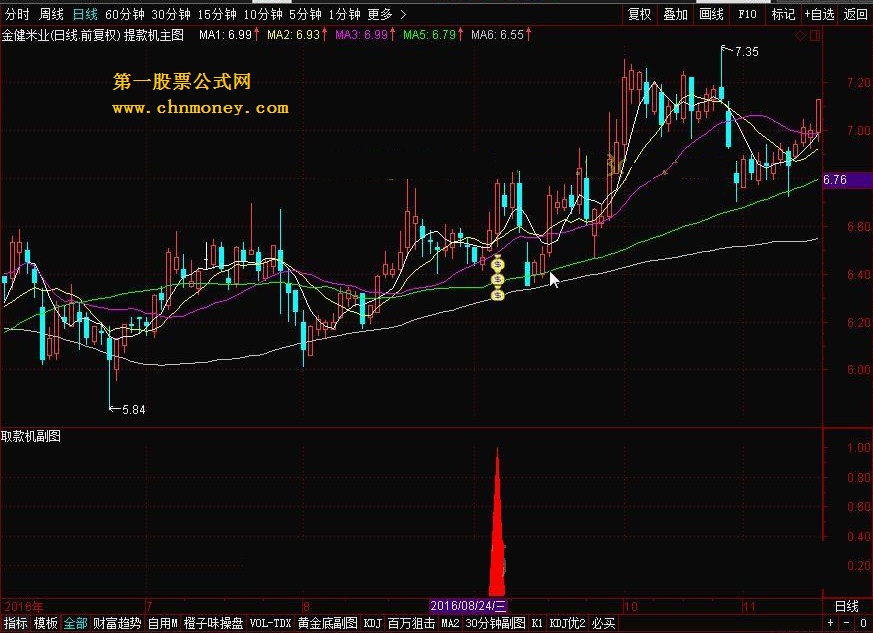
Task: Select the MA3: 6.99 moving average label
Action: (x=365, y=35)
